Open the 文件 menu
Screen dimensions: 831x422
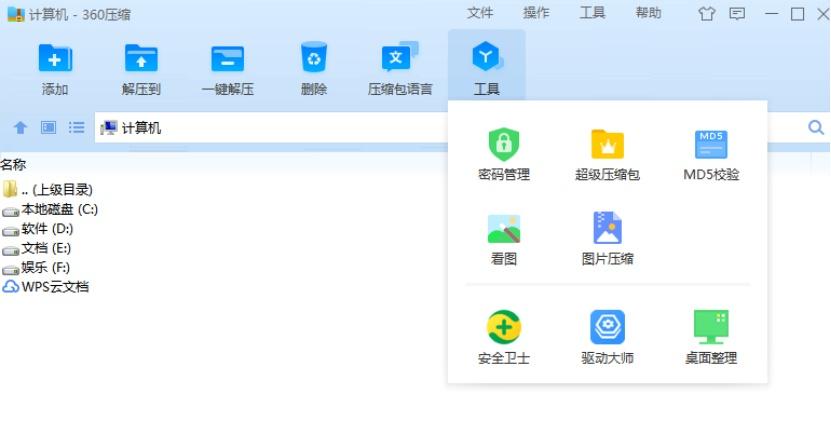coord(480,13)
